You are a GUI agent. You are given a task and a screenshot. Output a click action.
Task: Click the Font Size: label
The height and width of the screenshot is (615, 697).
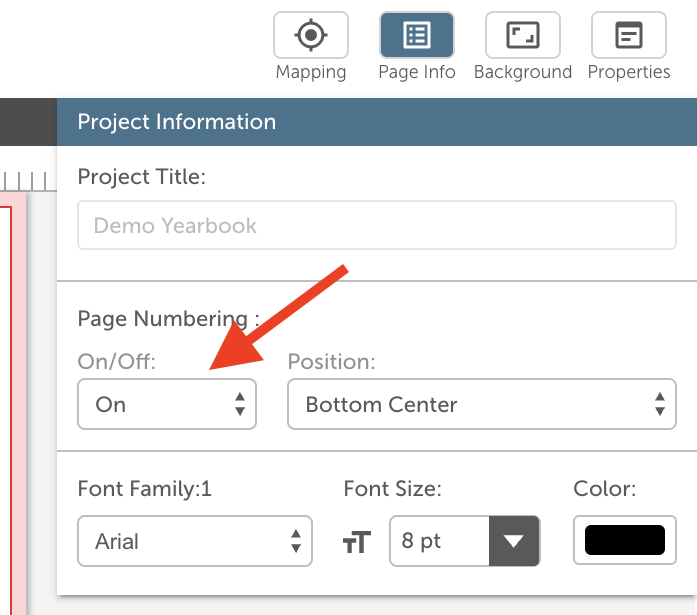[393, 489]
